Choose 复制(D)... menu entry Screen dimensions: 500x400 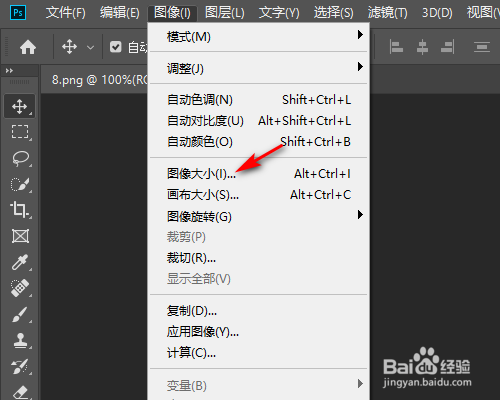tap(258, 311)
